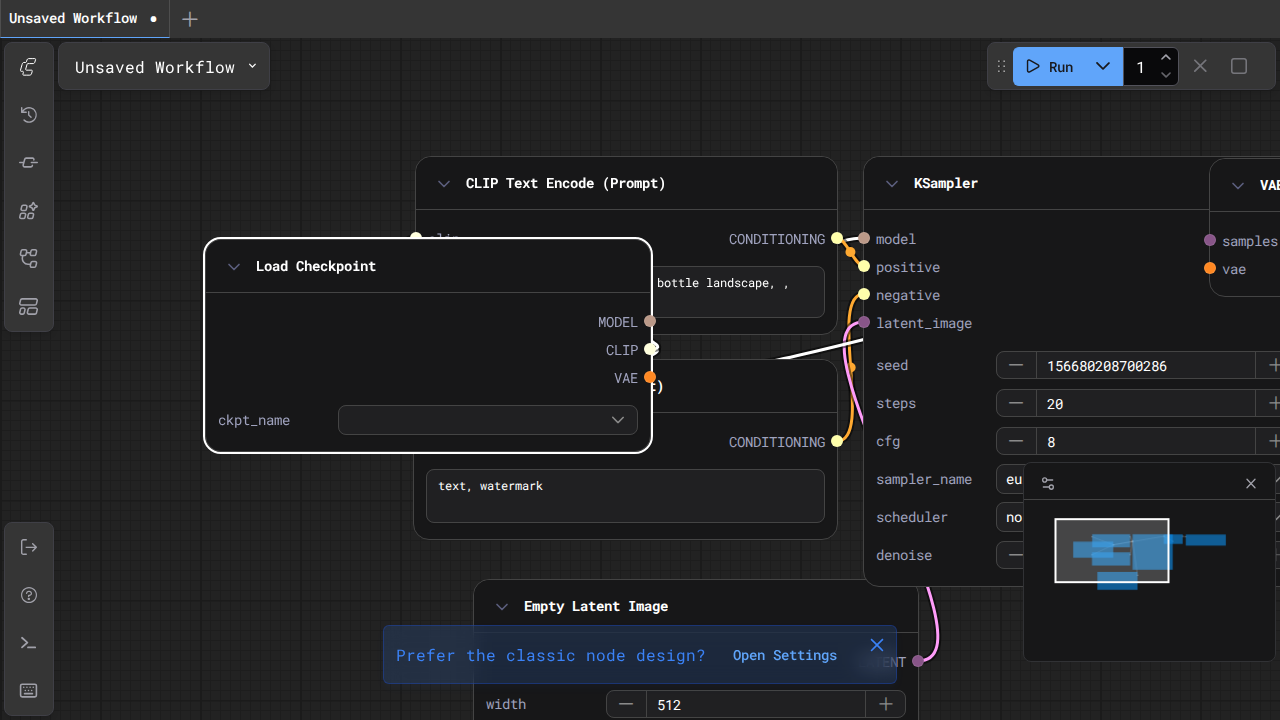The image size is (1280, 720).
Task: Open minimap settings sliders icon
Action: [1048, 484]
